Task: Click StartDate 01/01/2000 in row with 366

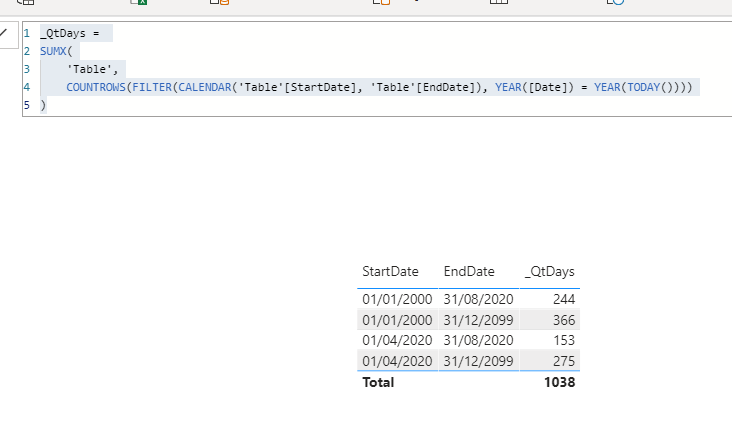Action: tap(397, 320)
